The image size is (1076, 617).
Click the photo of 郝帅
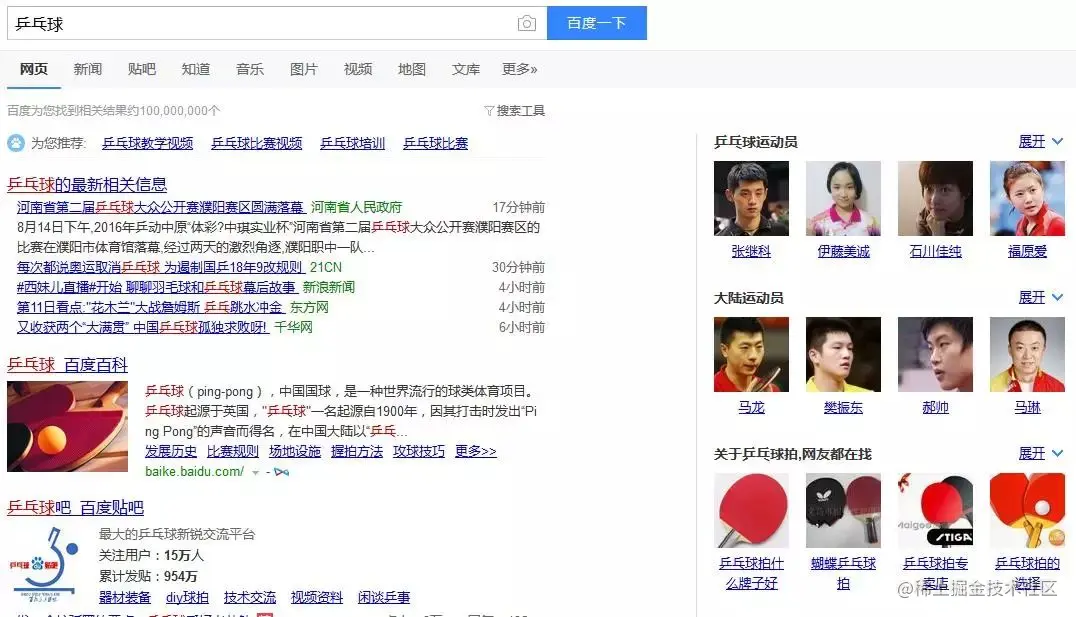935,354
